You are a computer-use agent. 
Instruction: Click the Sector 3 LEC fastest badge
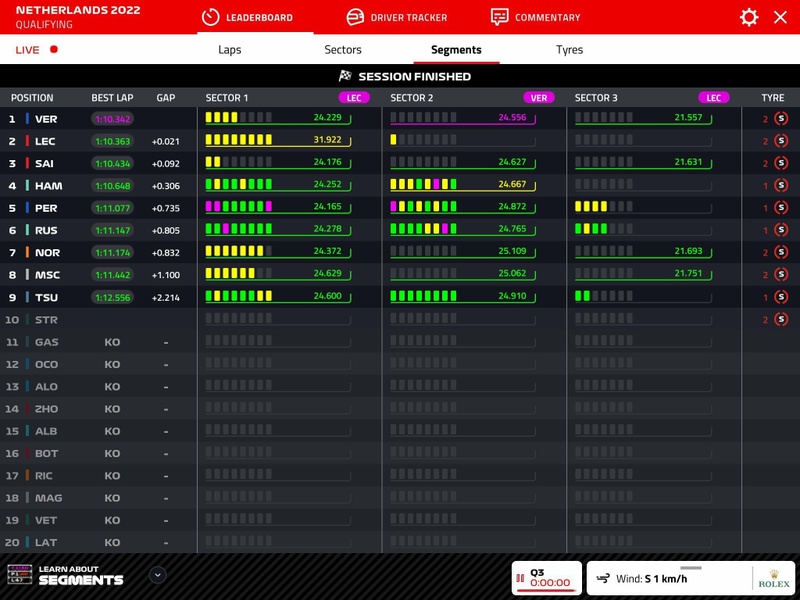[713, 98]
